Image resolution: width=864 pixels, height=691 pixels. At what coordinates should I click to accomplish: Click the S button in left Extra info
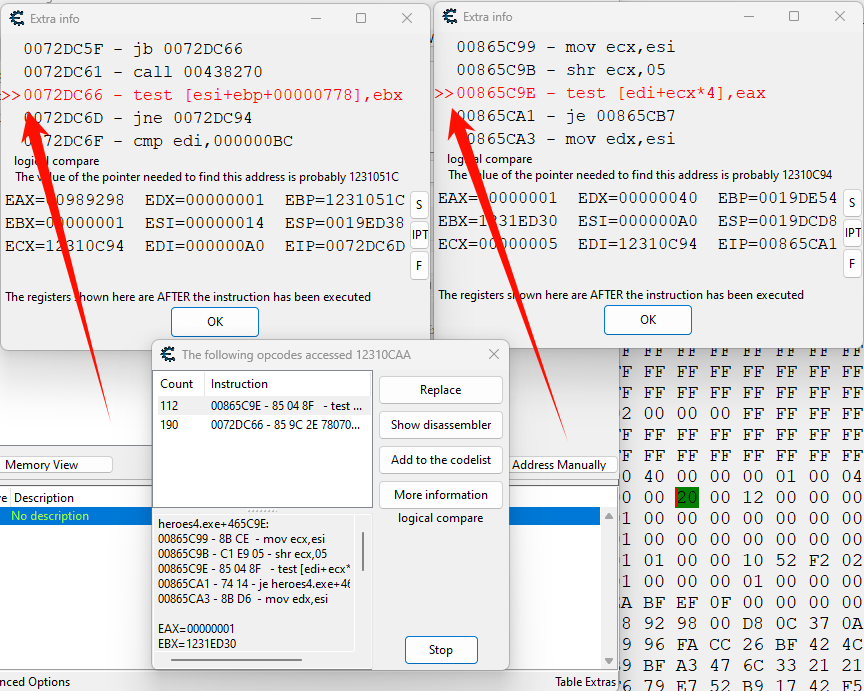[419, 205]
